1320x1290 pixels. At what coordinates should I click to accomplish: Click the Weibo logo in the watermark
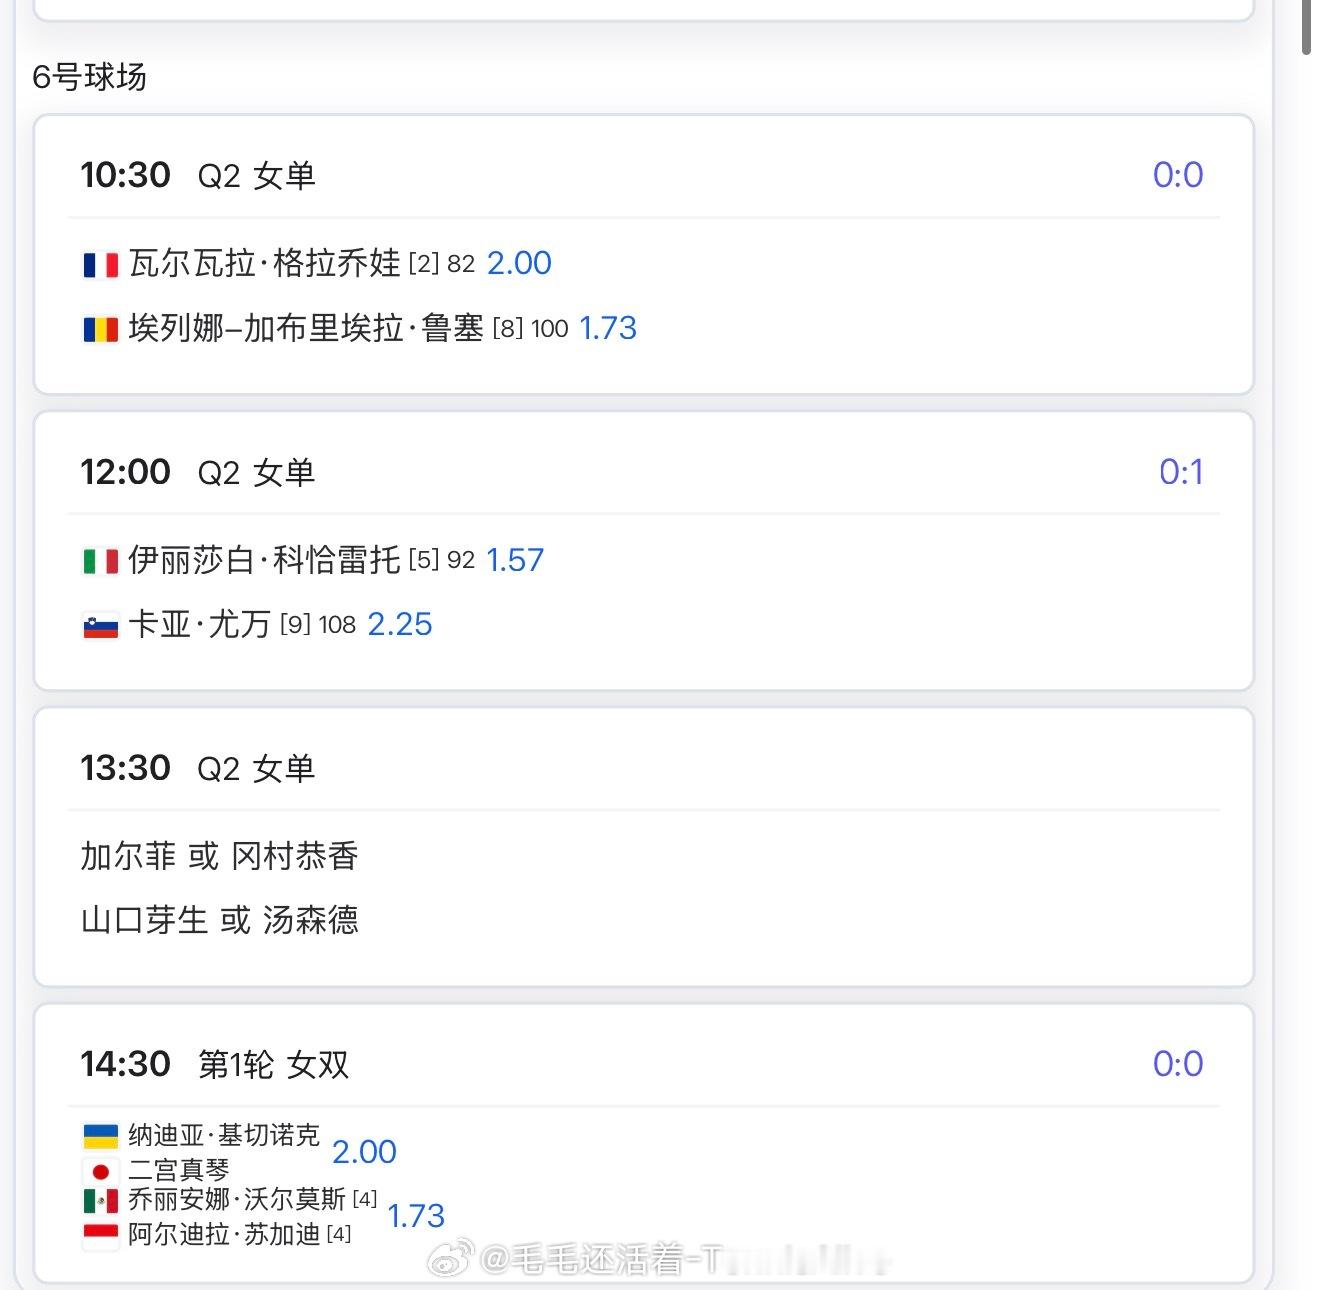coord(451,1260)
